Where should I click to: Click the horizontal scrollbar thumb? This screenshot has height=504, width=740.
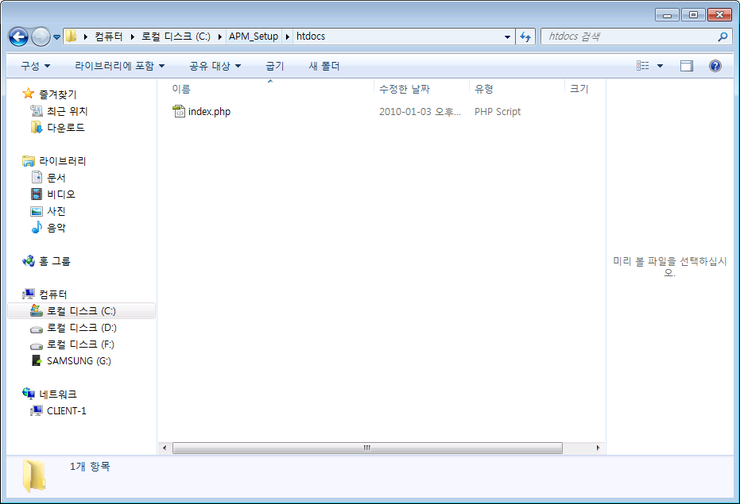(368, 447)
